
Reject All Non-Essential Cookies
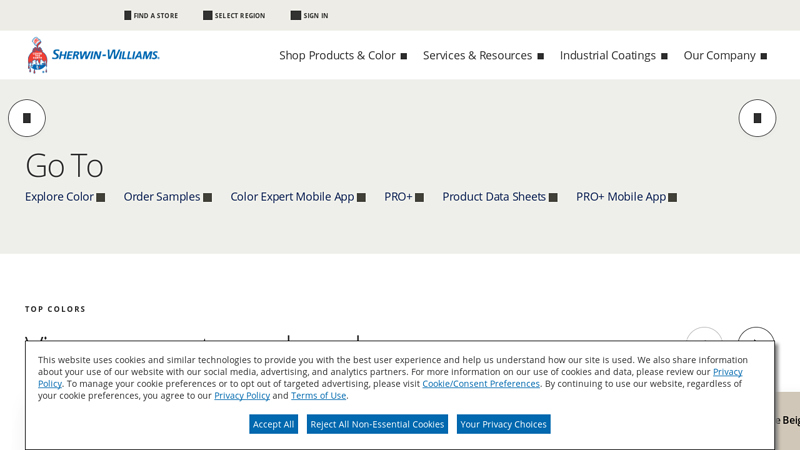(x=377, y=424)
